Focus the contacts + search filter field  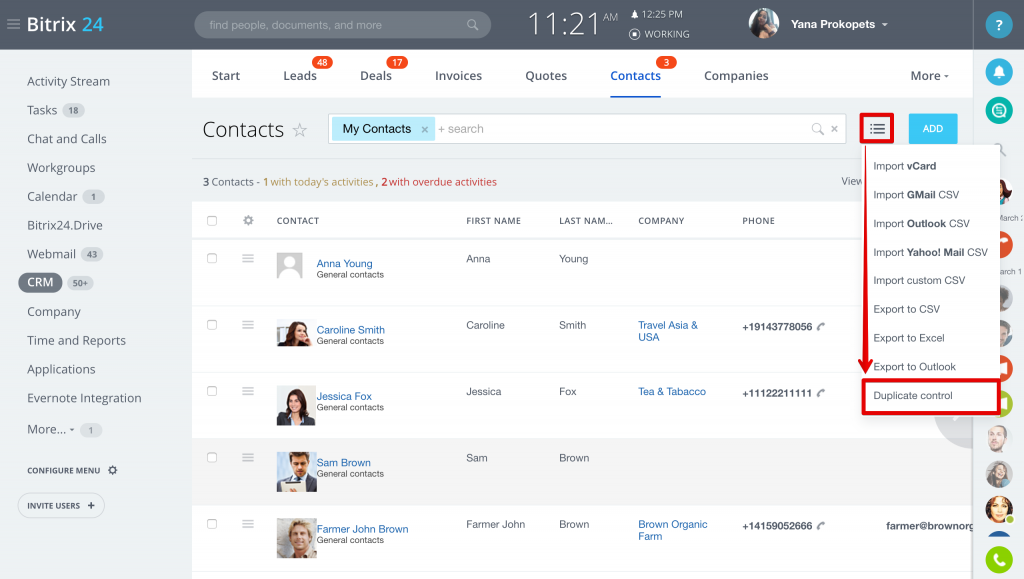pos(620,129)
